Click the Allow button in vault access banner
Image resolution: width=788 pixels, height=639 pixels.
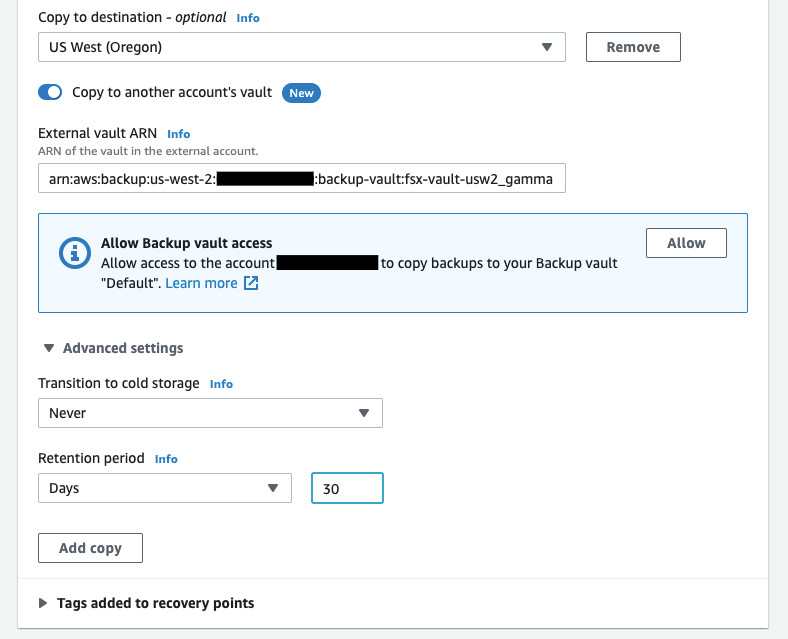(686, 243)
